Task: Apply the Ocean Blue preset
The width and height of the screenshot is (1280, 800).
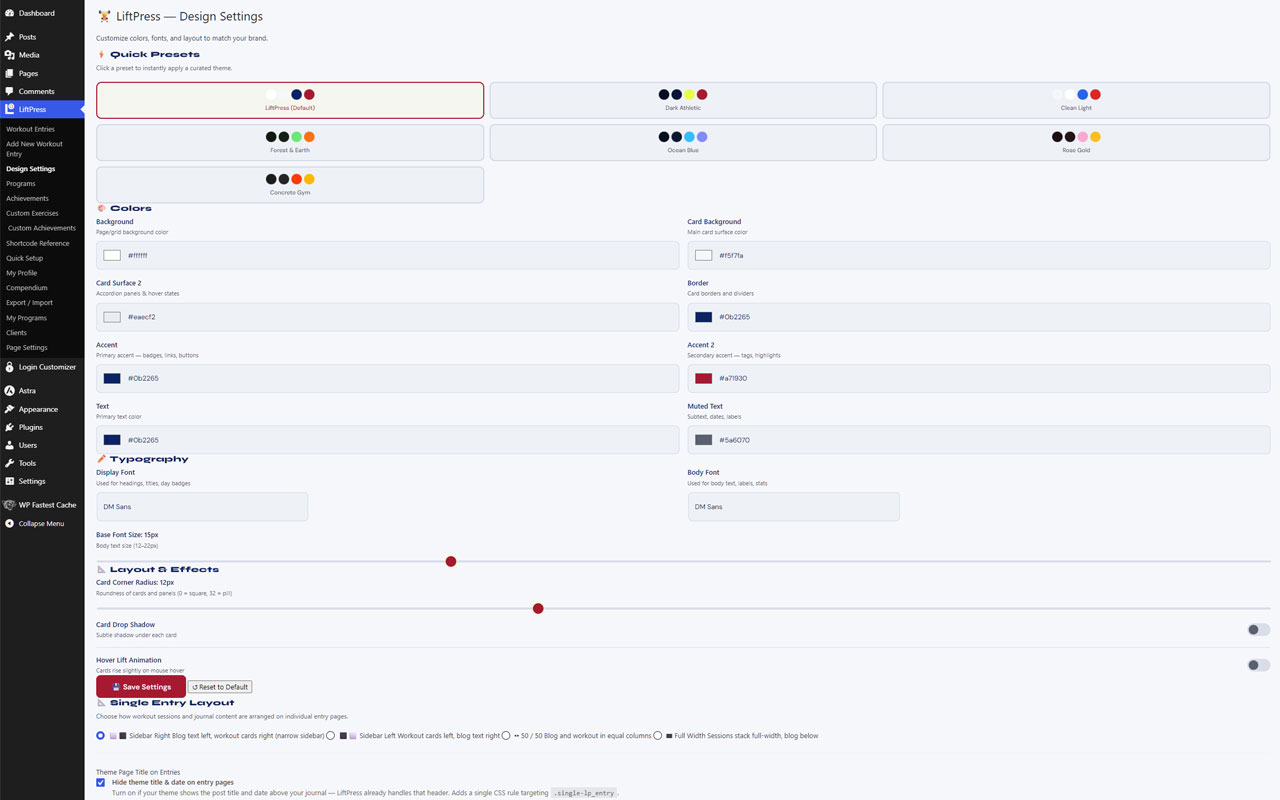Action: (683, 142)
